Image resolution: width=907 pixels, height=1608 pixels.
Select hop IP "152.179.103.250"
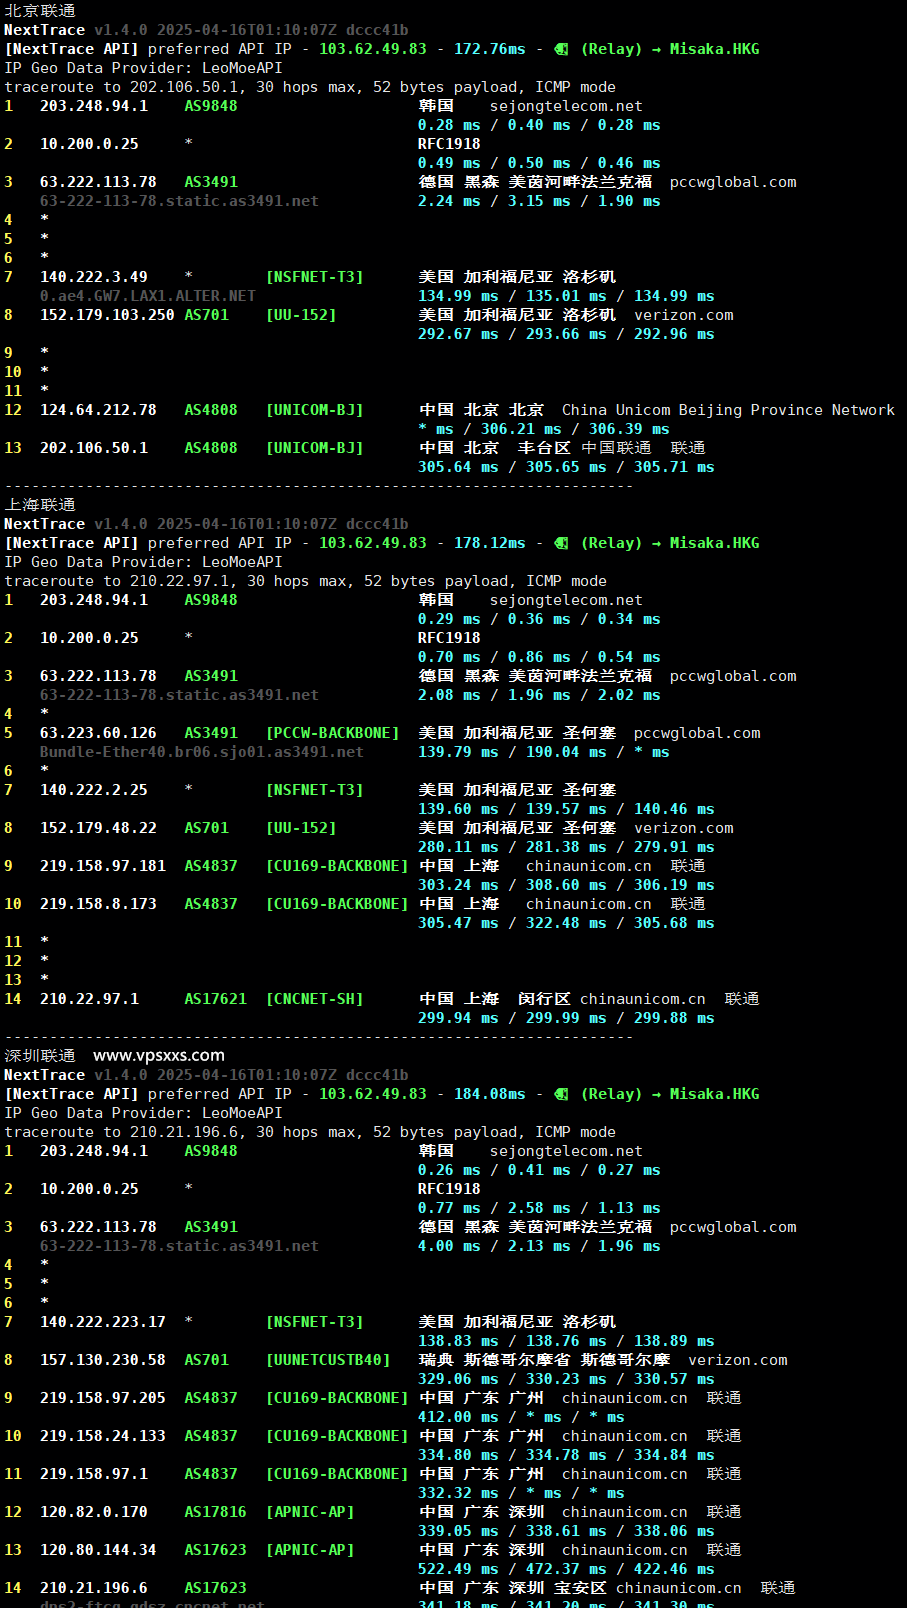[x=107, y=315]
